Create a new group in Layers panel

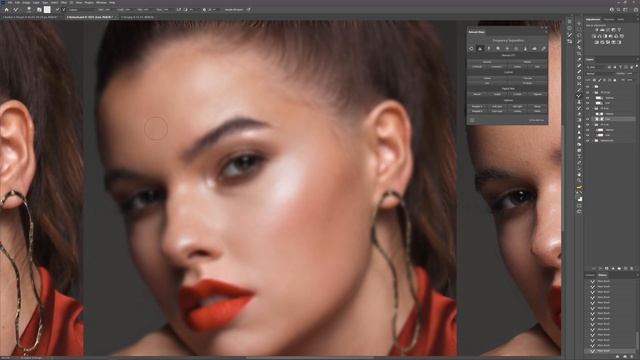[x=619, y=268]
